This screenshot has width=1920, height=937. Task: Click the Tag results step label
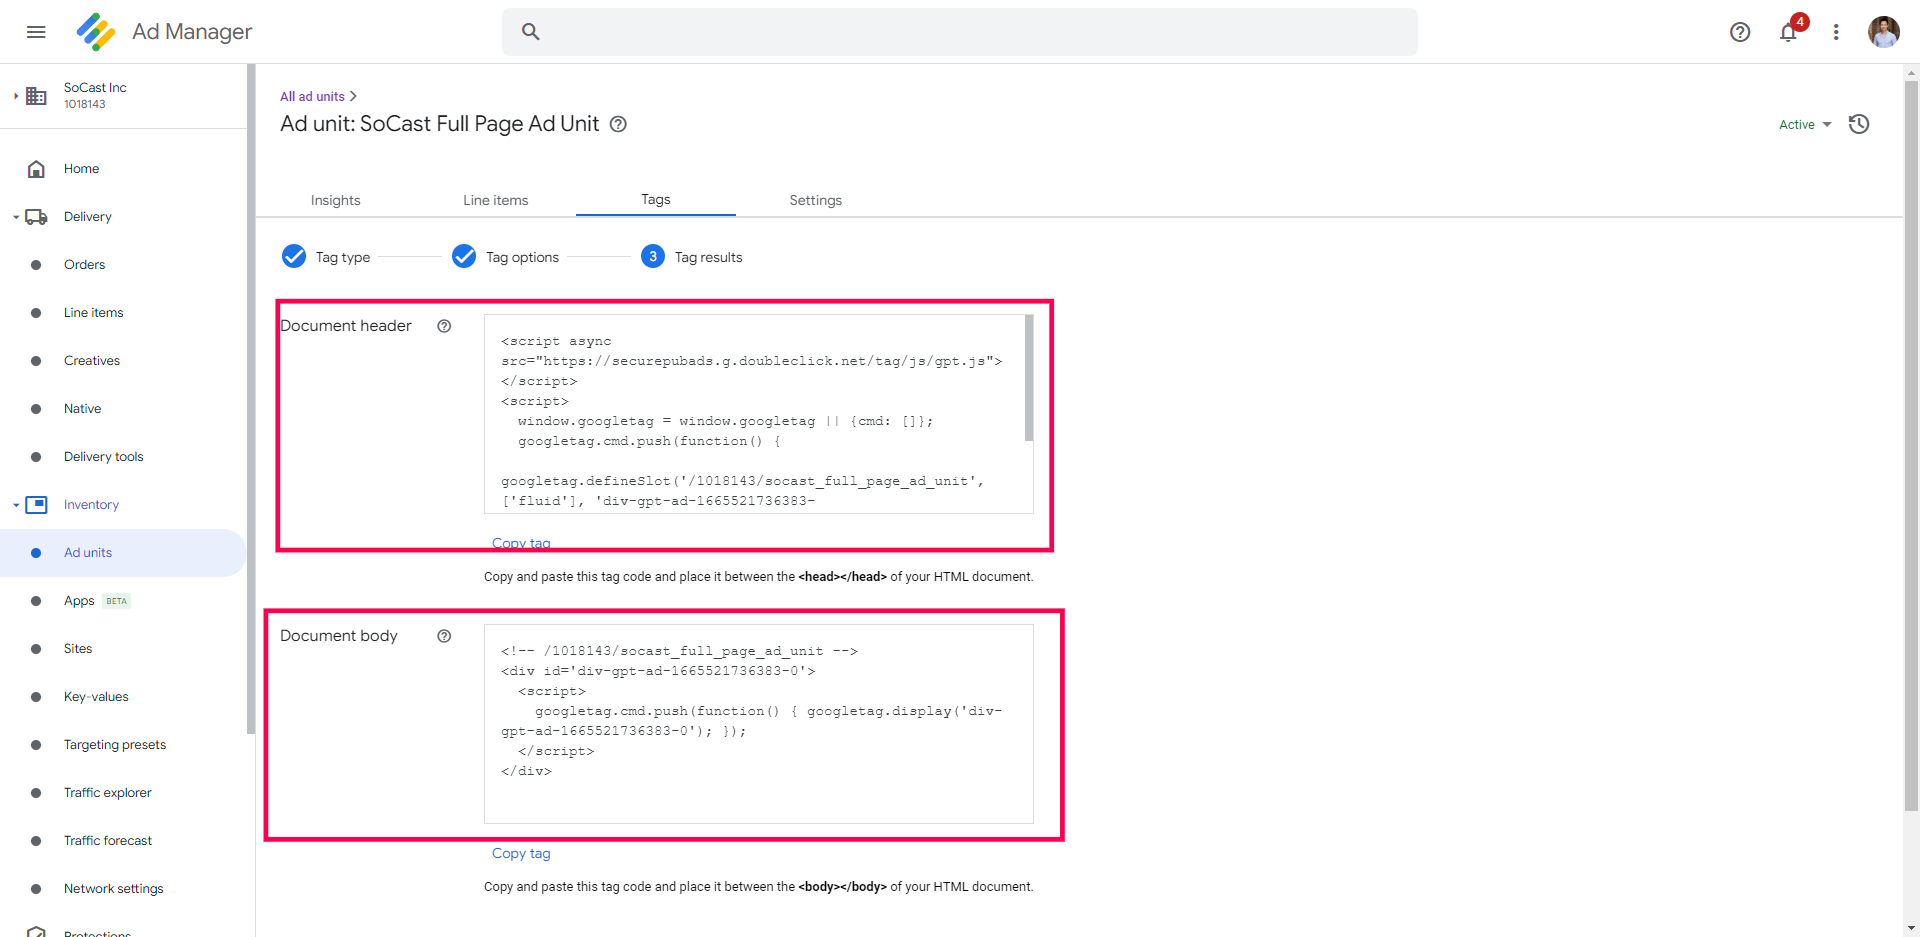(708, 257)
